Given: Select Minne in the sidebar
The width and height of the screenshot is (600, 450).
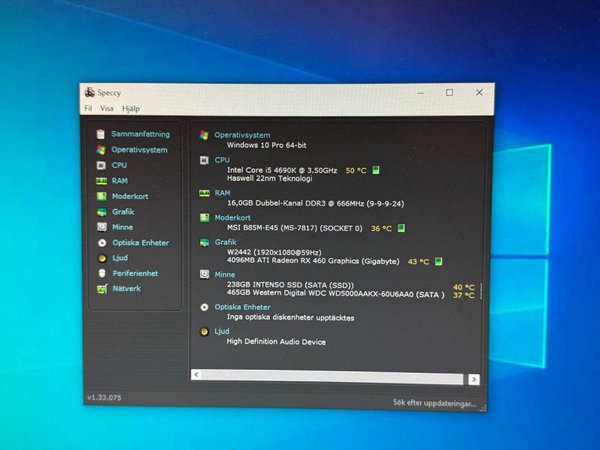Looking at the screenshot, I should [x=122, y=227].
